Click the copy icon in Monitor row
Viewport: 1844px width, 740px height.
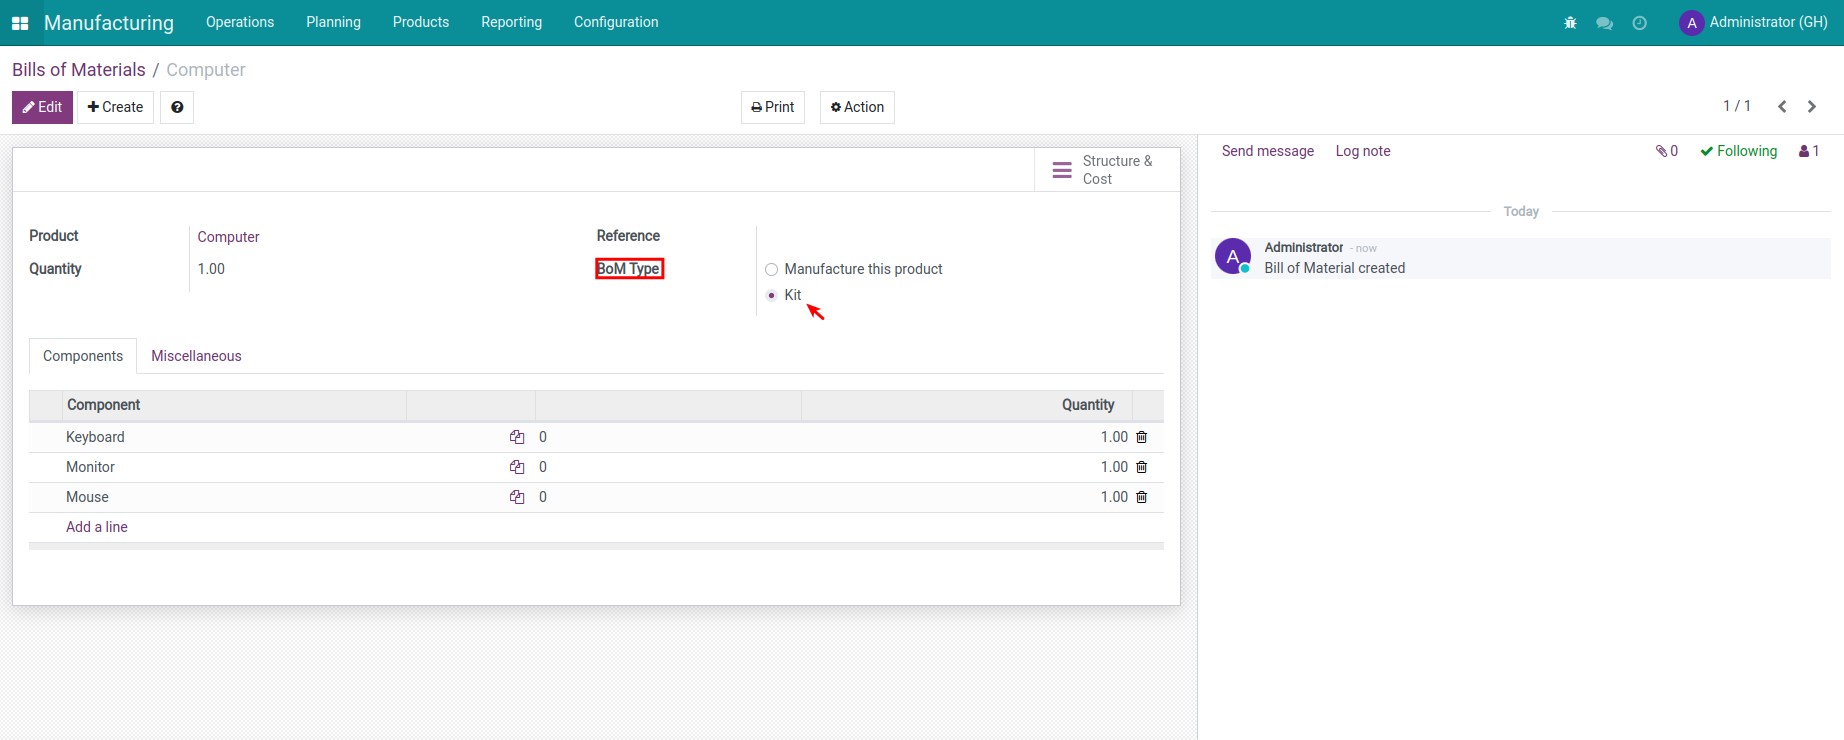point(517,467)
